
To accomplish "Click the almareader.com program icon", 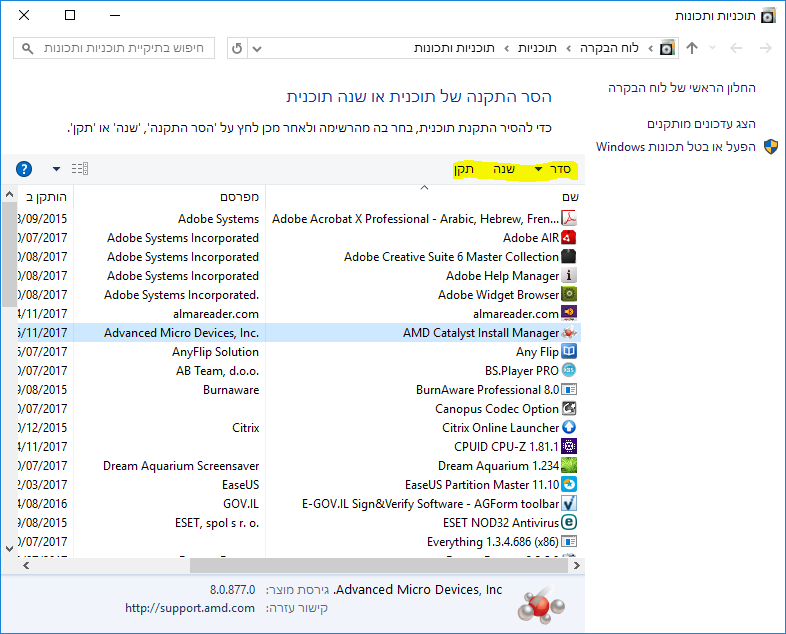I will (x=569, y=313).
